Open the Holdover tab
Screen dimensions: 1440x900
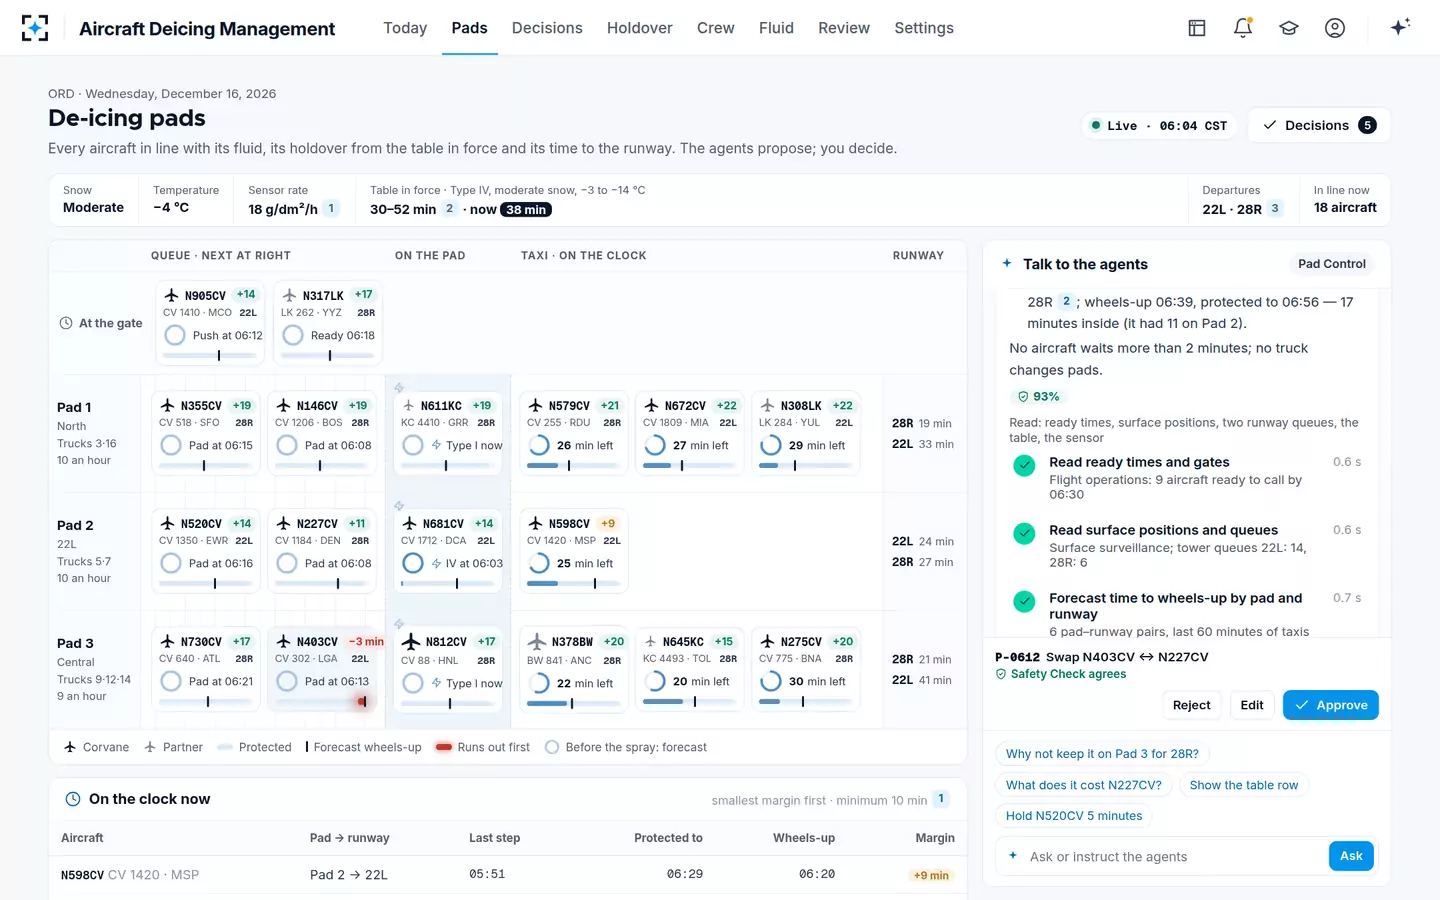click(x=639, y=28)
